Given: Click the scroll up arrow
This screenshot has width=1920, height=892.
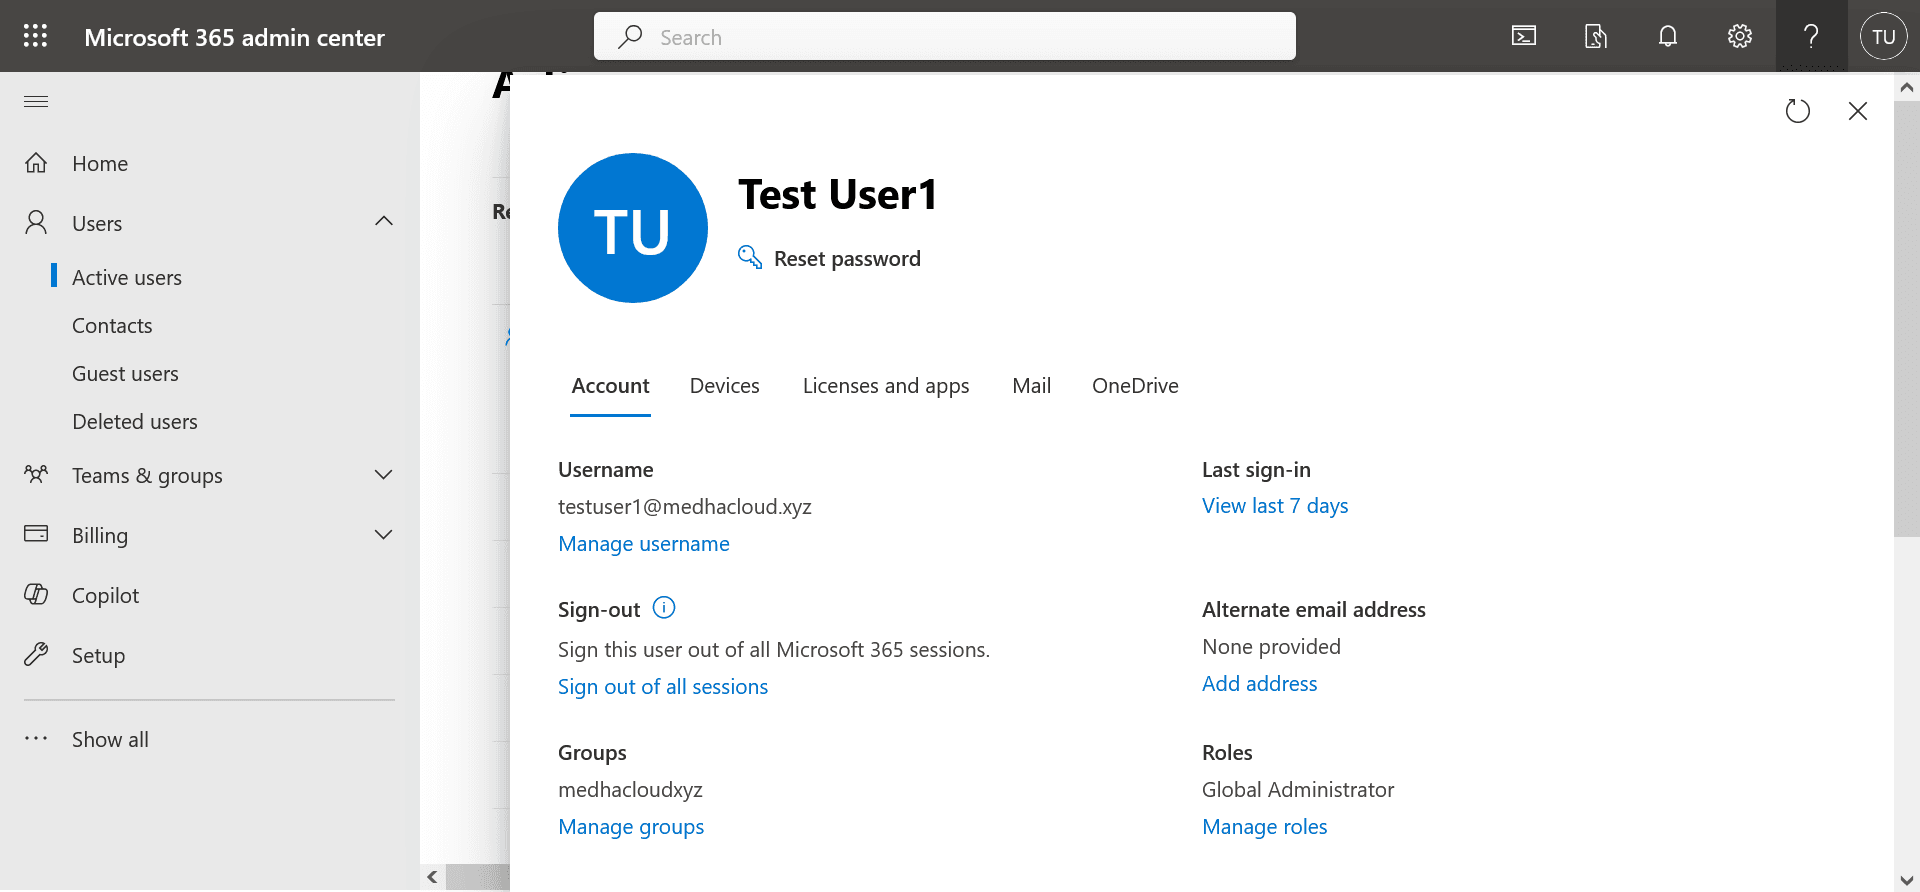Looking at the screenshot, I should coord(1906,87).
